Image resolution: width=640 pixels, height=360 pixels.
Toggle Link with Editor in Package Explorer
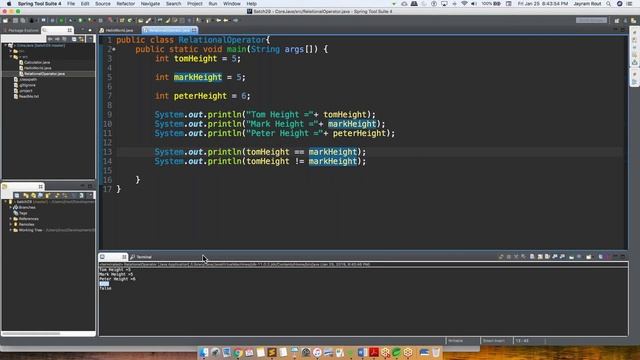point(81,39)
